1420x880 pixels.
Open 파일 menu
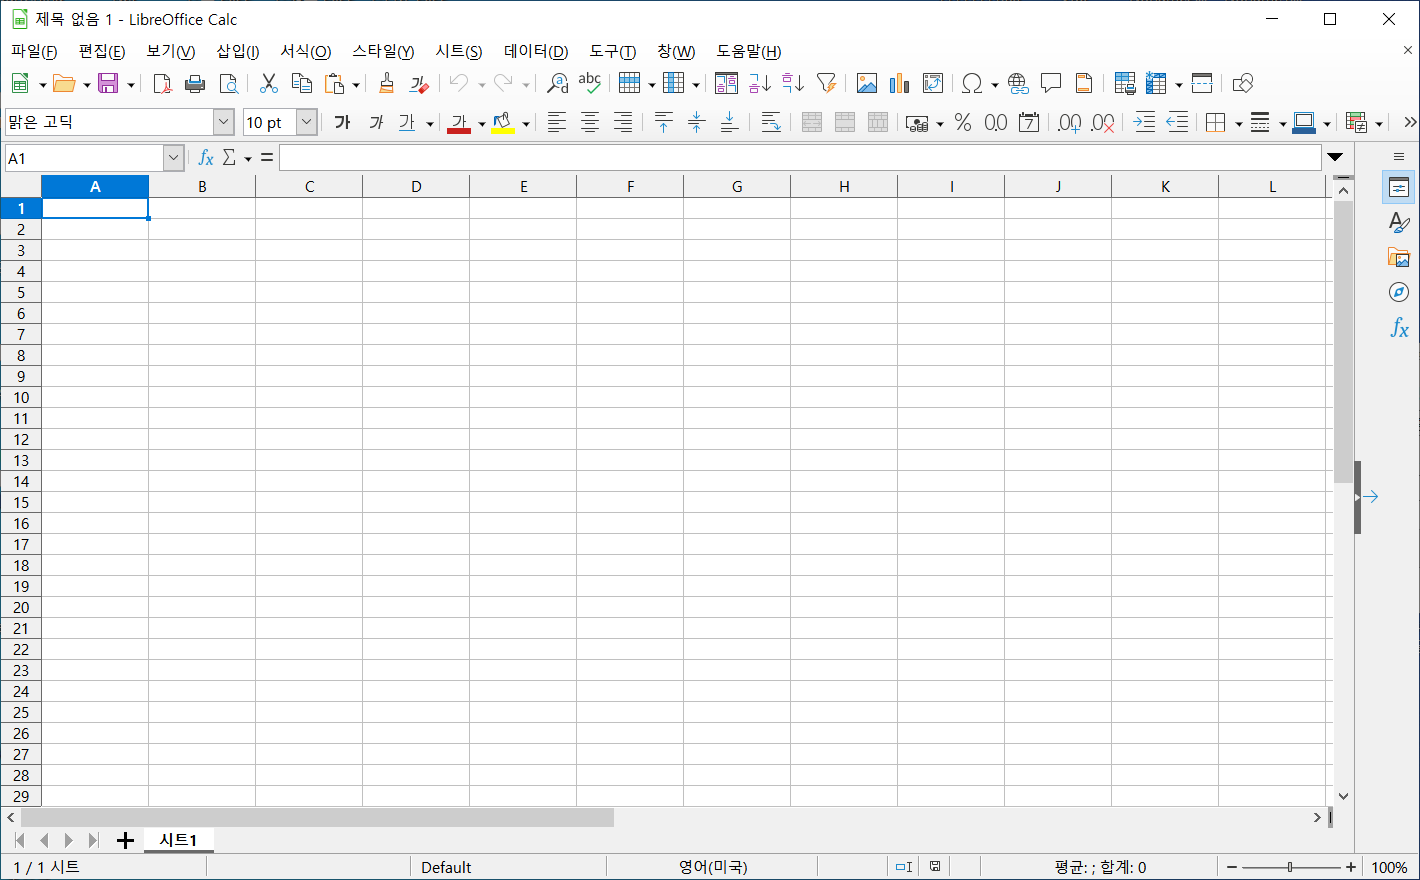(34, 52)
